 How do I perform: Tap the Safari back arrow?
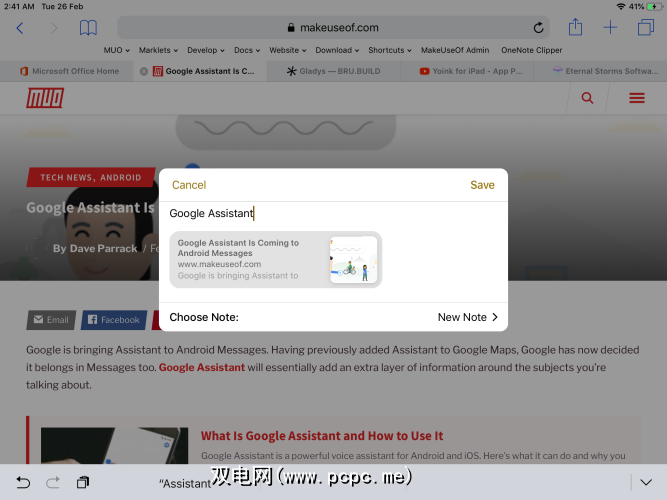point(20,28)
